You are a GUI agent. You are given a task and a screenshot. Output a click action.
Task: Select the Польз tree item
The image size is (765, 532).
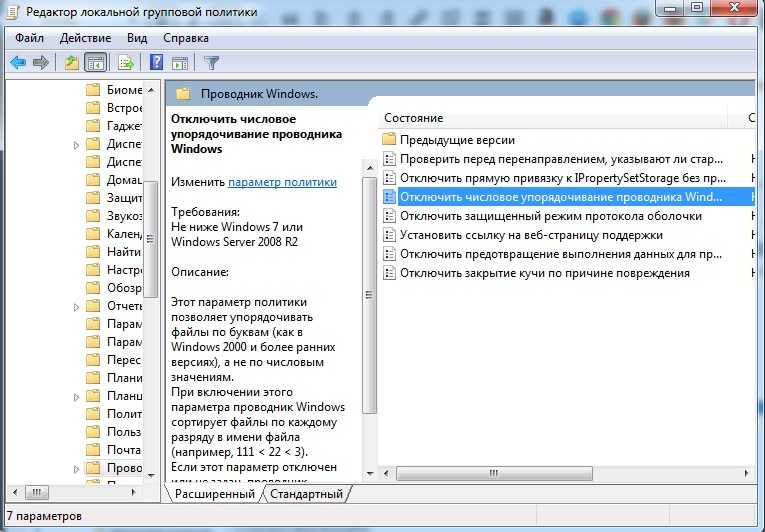point(124,432)
